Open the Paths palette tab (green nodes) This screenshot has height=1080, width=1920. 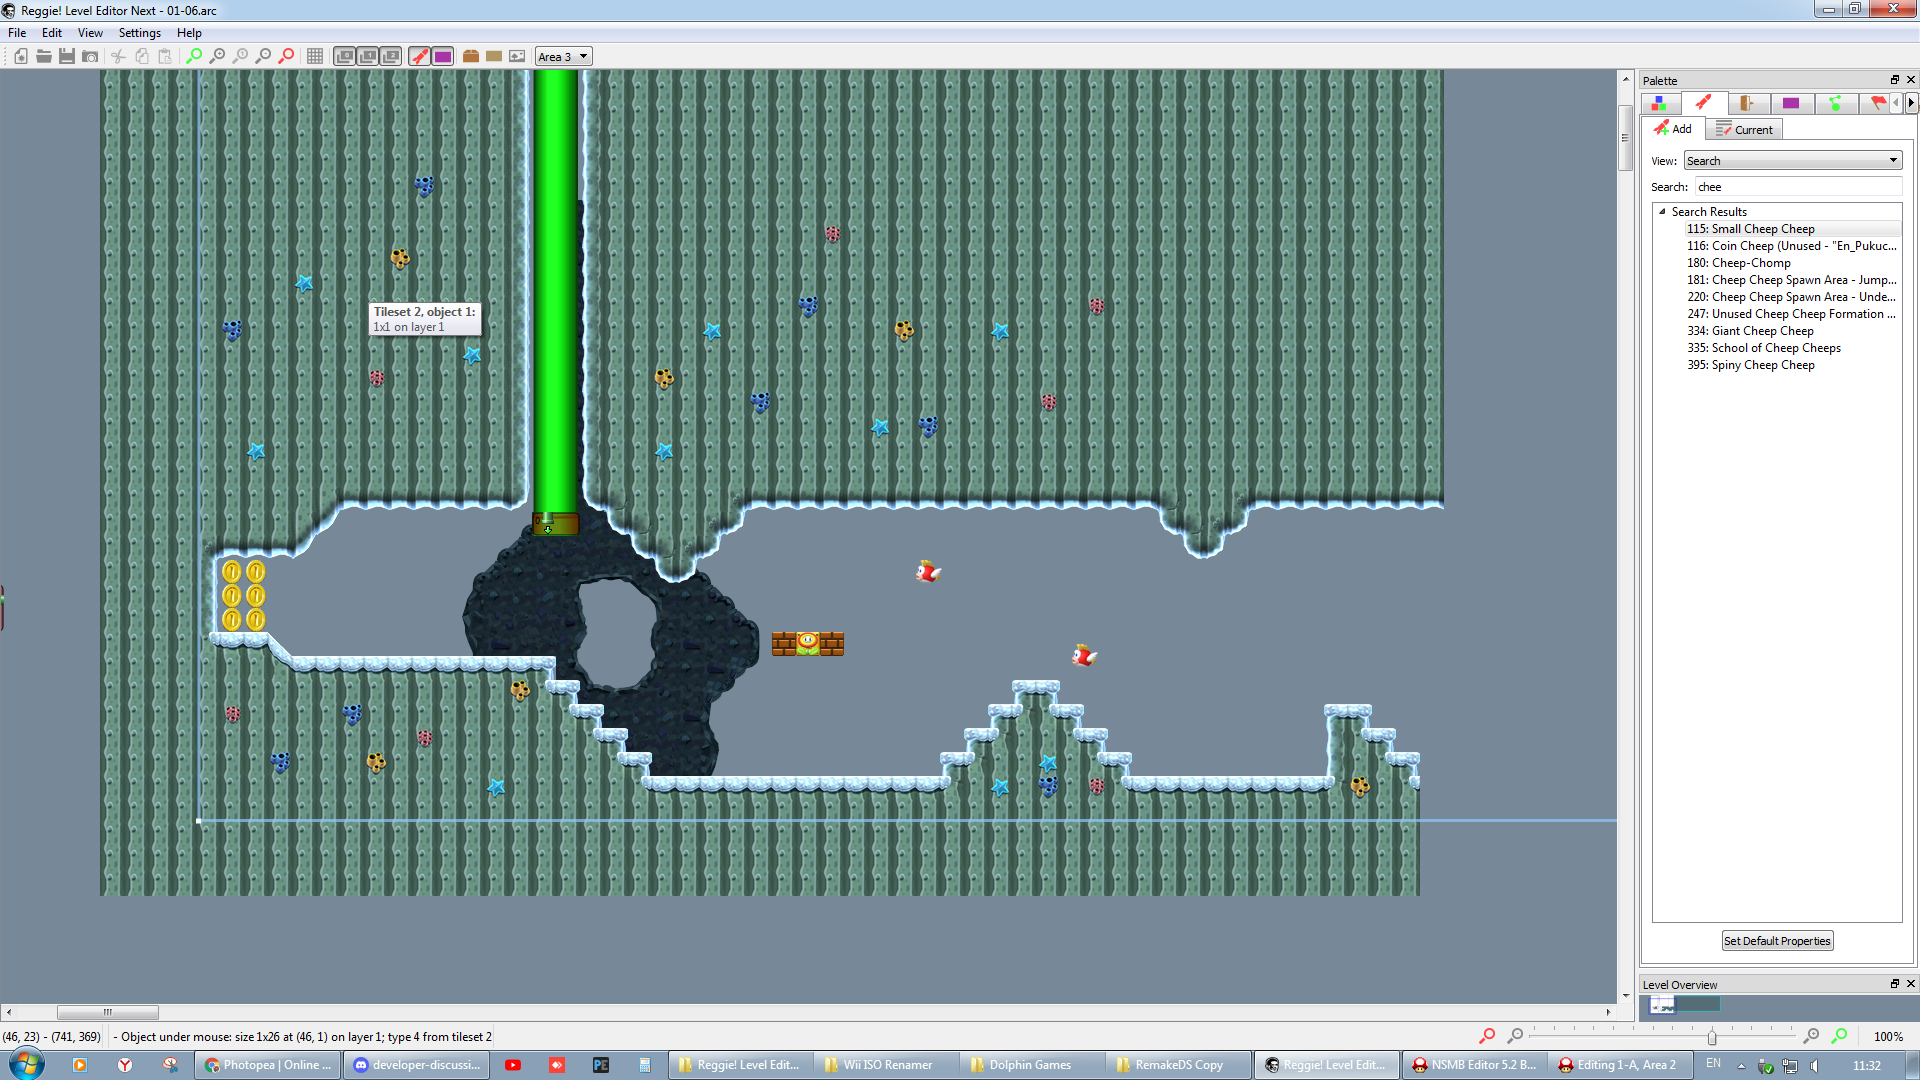click(x=1835, y=103)
